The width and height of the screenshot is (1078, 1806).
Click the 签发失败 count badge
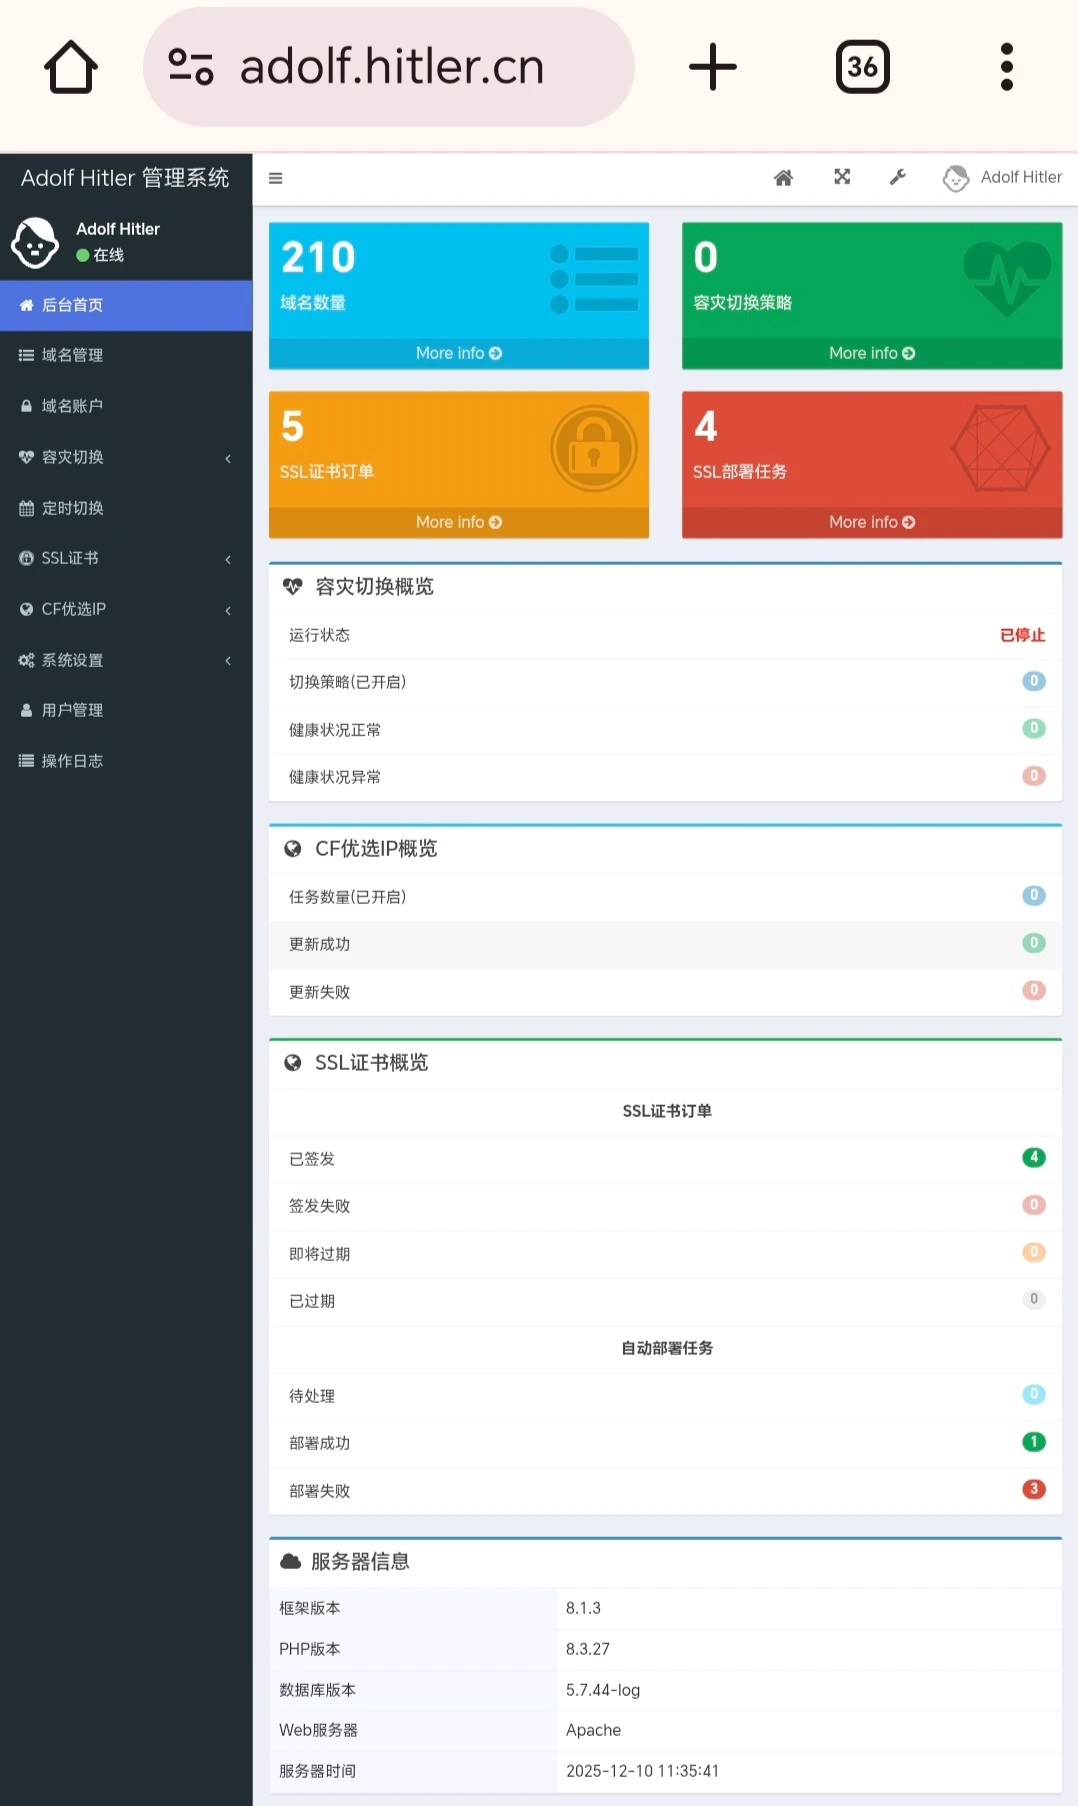[1034, 1204]
